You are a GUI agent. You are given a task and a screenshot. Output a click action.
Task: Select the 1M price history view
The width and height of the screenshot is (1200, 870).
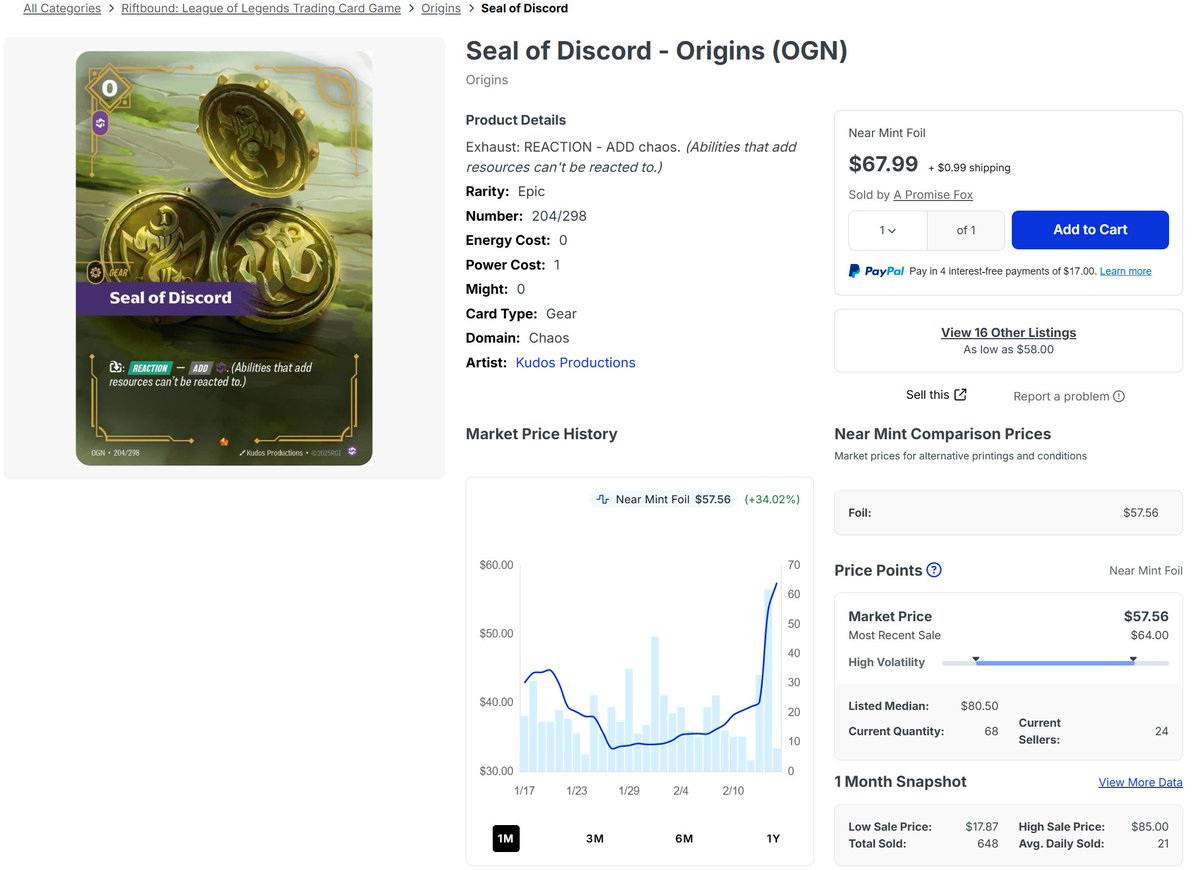click(505, 839)
